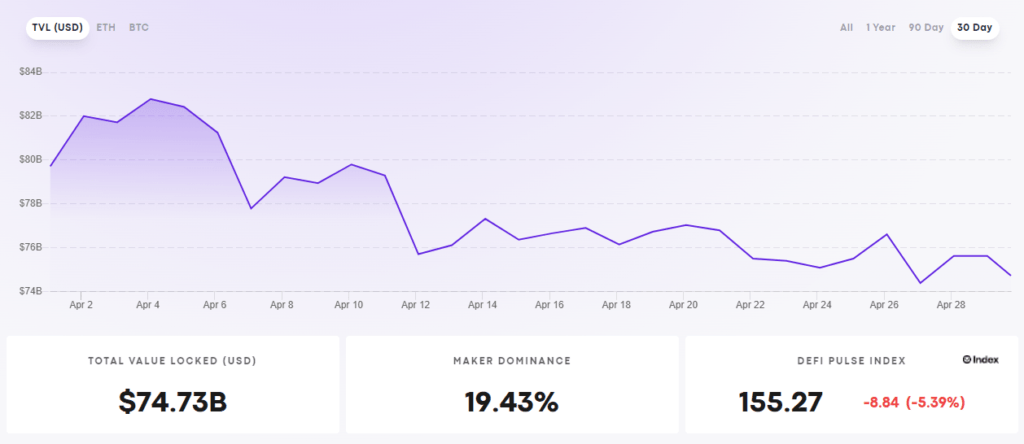Click the DeFi Pulse Index heading
The width and height of the screenshot is (1024, 444).
click(x=850, y=359)
